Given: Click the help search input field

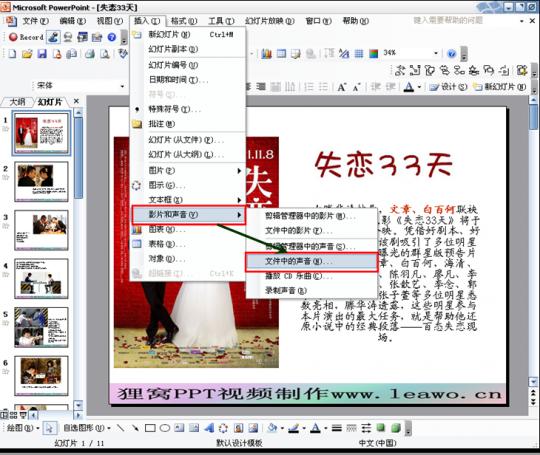Looking at the screenshot, I should point(465,20).
